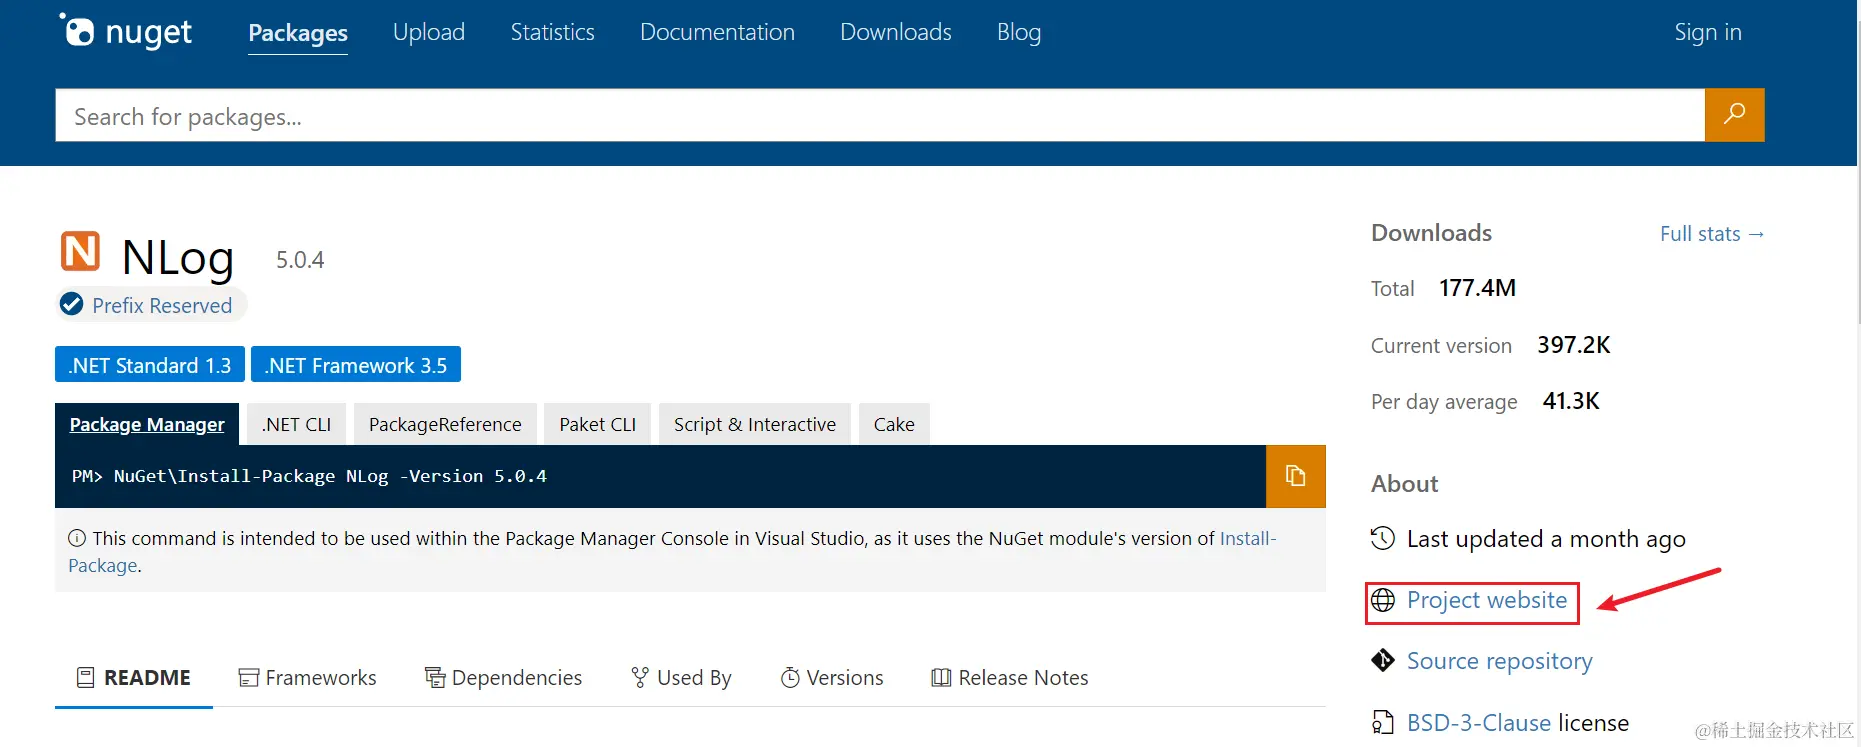
Task: Select the .NET Framework 3.5 badge
Action: (x=356, y=365)
